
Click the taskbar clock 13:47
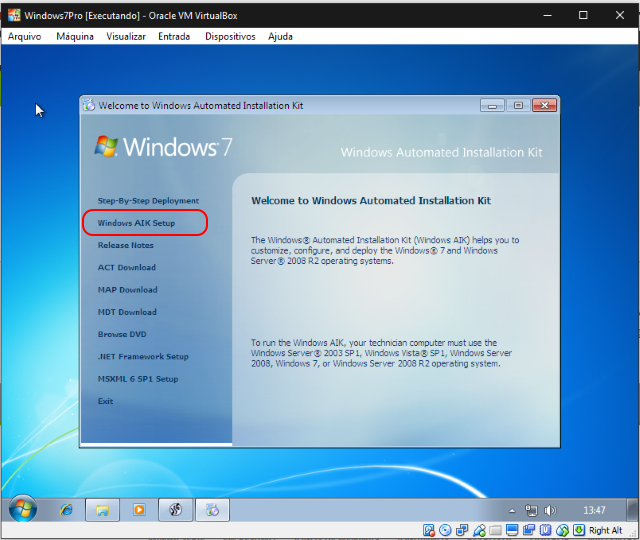coord(594,510)
